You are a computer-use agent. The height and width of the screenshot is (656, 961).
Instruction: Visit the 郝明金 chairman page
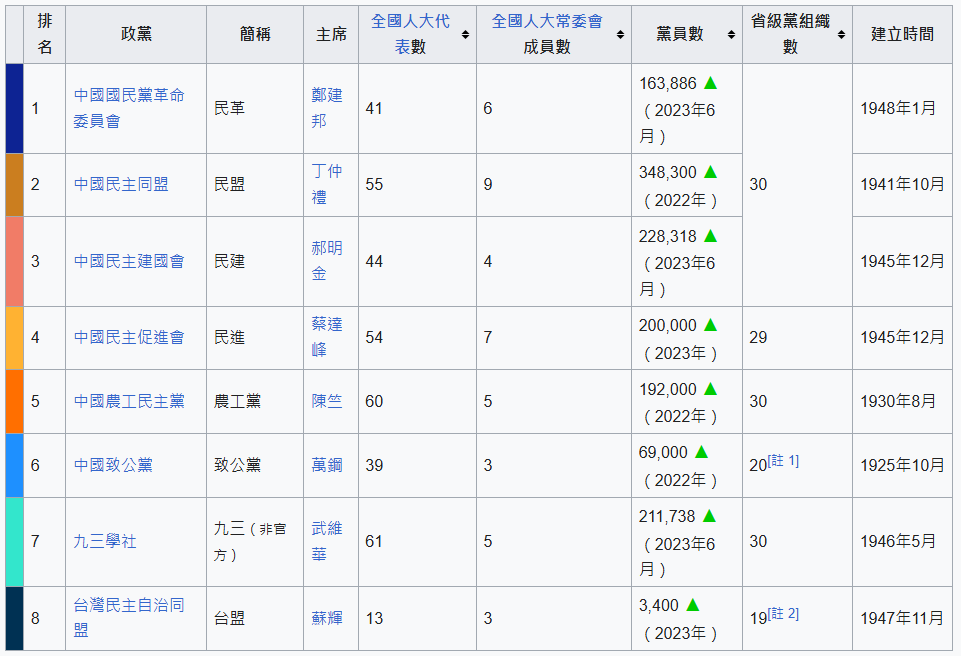pyautogui.click(x=327, y=261)
